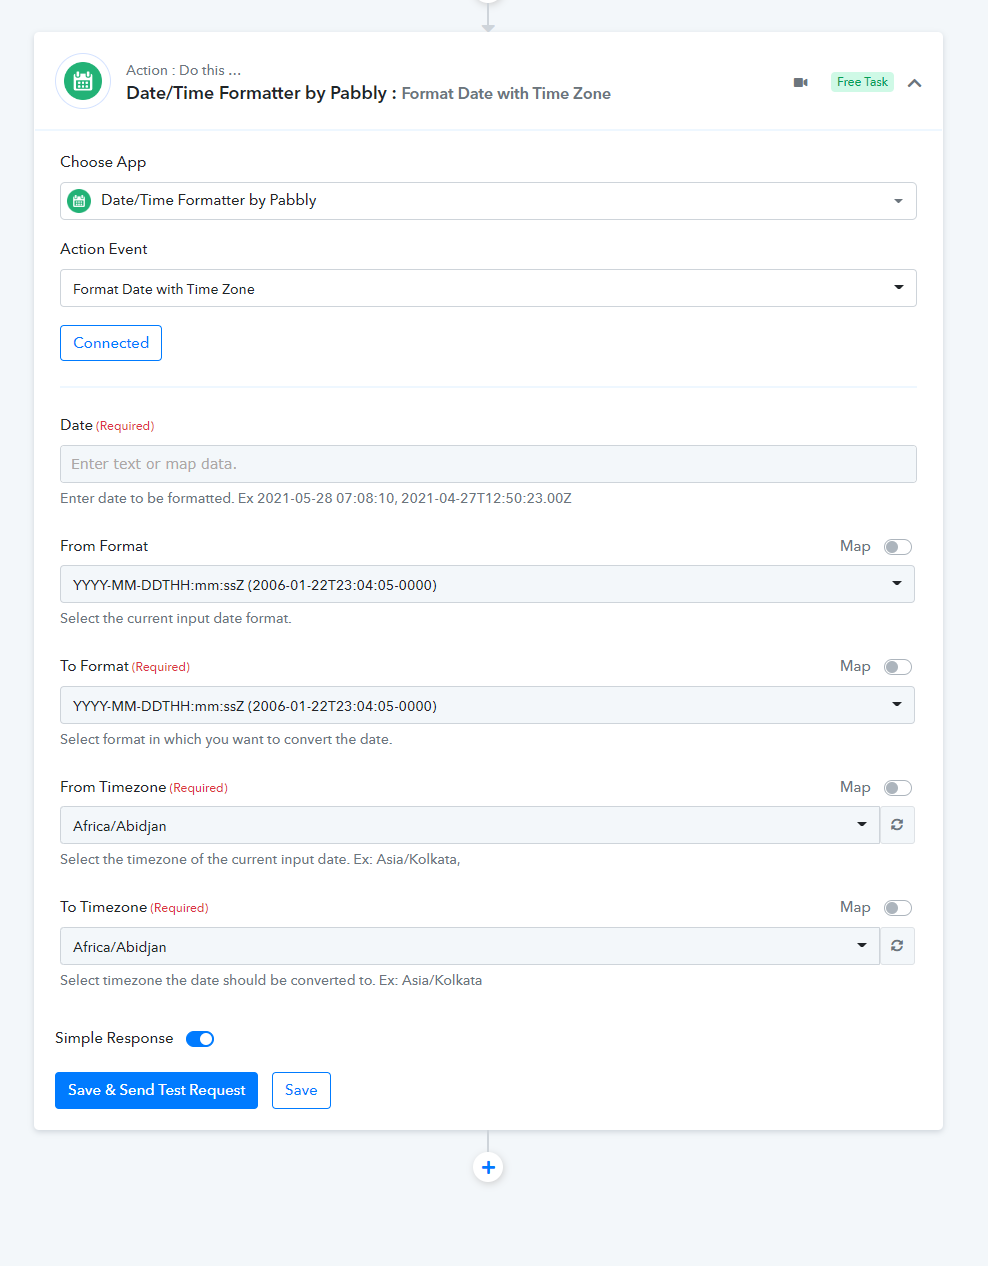
Task: Click the video tutorial camera icon
Action: point(800,82)
